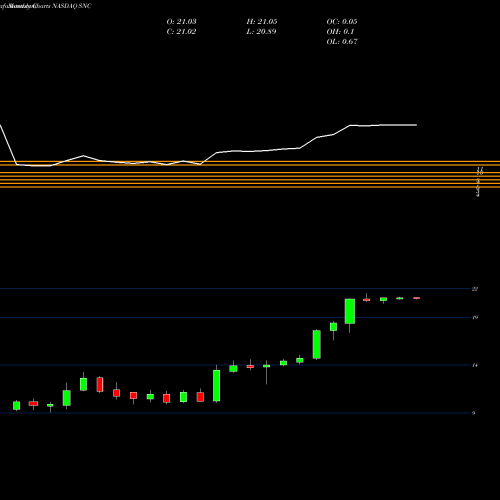
Task: Click the candle with long lower wick near 14
Action: 267,366
